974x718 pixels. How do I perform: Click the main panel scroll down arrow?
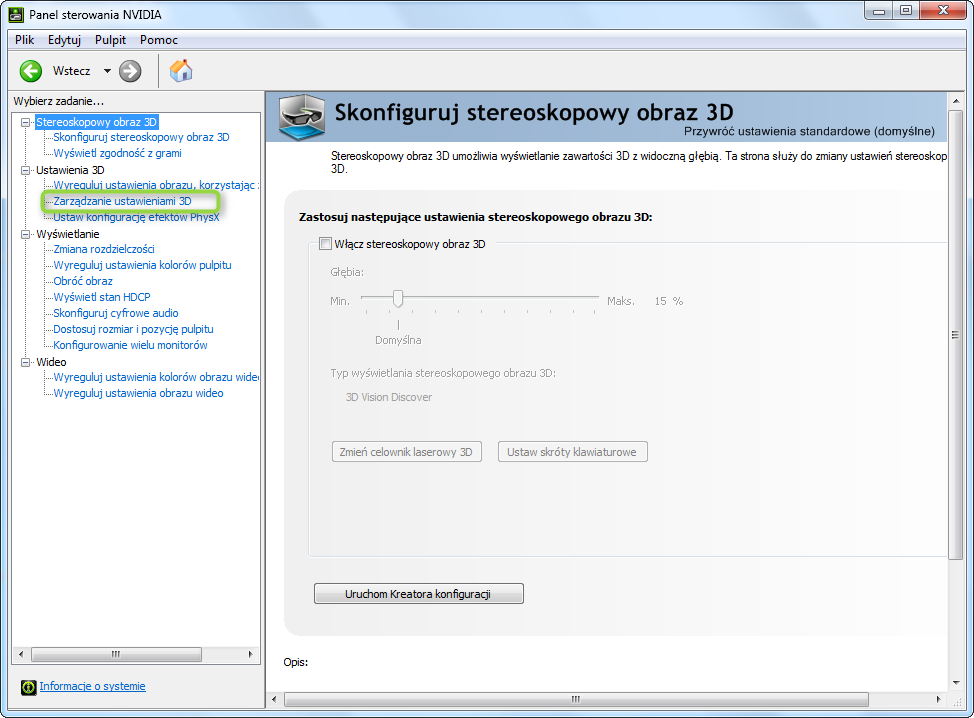tap(955, 684)
